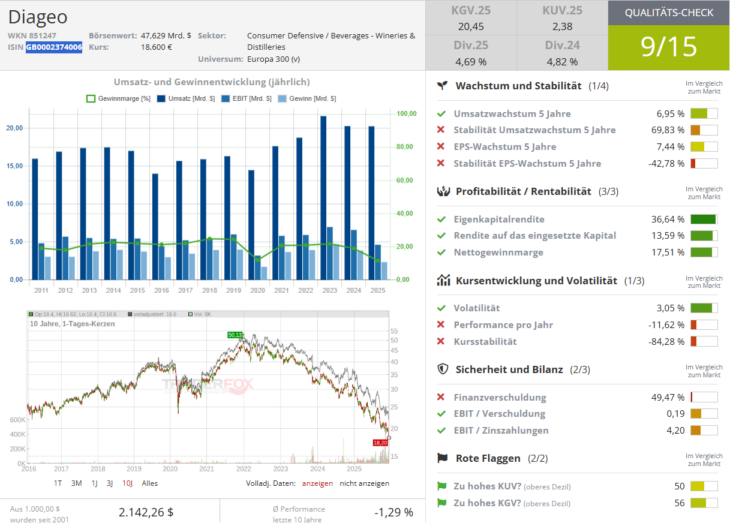Toggle the Gewinnmarge series in chart legend
Screen dimensions: 730x523
(x=120, y=99)
